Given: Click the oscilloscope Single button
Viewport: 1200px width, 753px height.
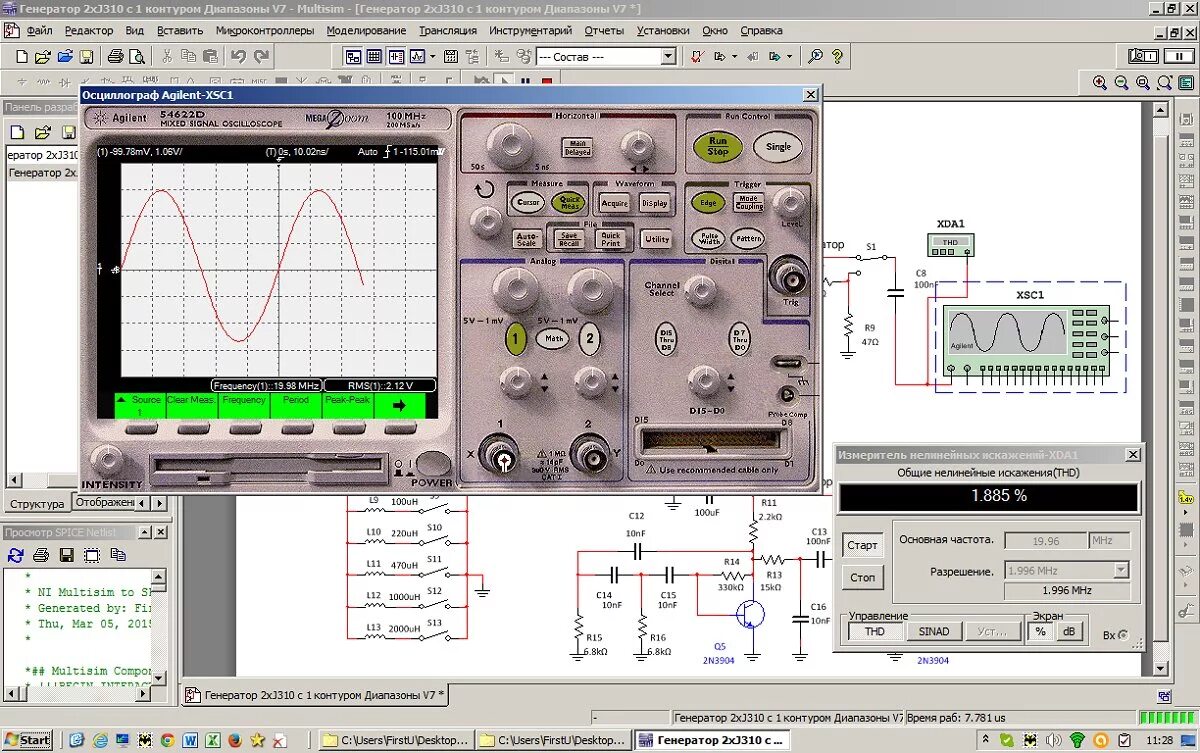Looking at the screenshot, I should tap(778, 146).
